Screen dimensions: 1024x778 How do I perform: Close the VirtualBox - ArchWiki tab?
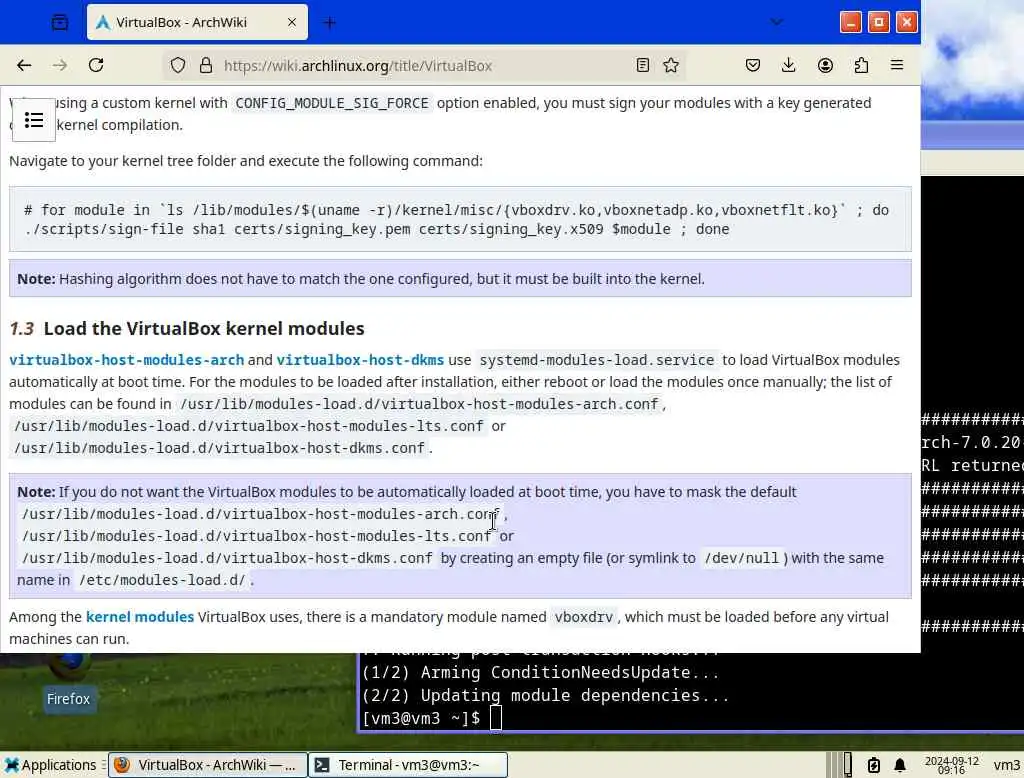pyautogui.click(x=292, y=22)
